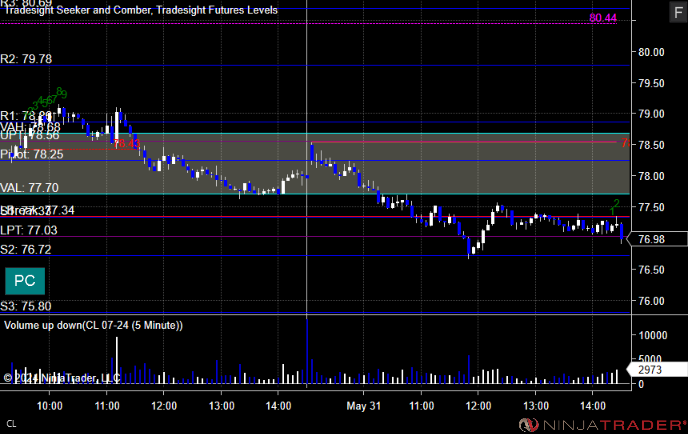Click the S2: 76.72 level label
The image size is (688, 434).
coord(26,250)
